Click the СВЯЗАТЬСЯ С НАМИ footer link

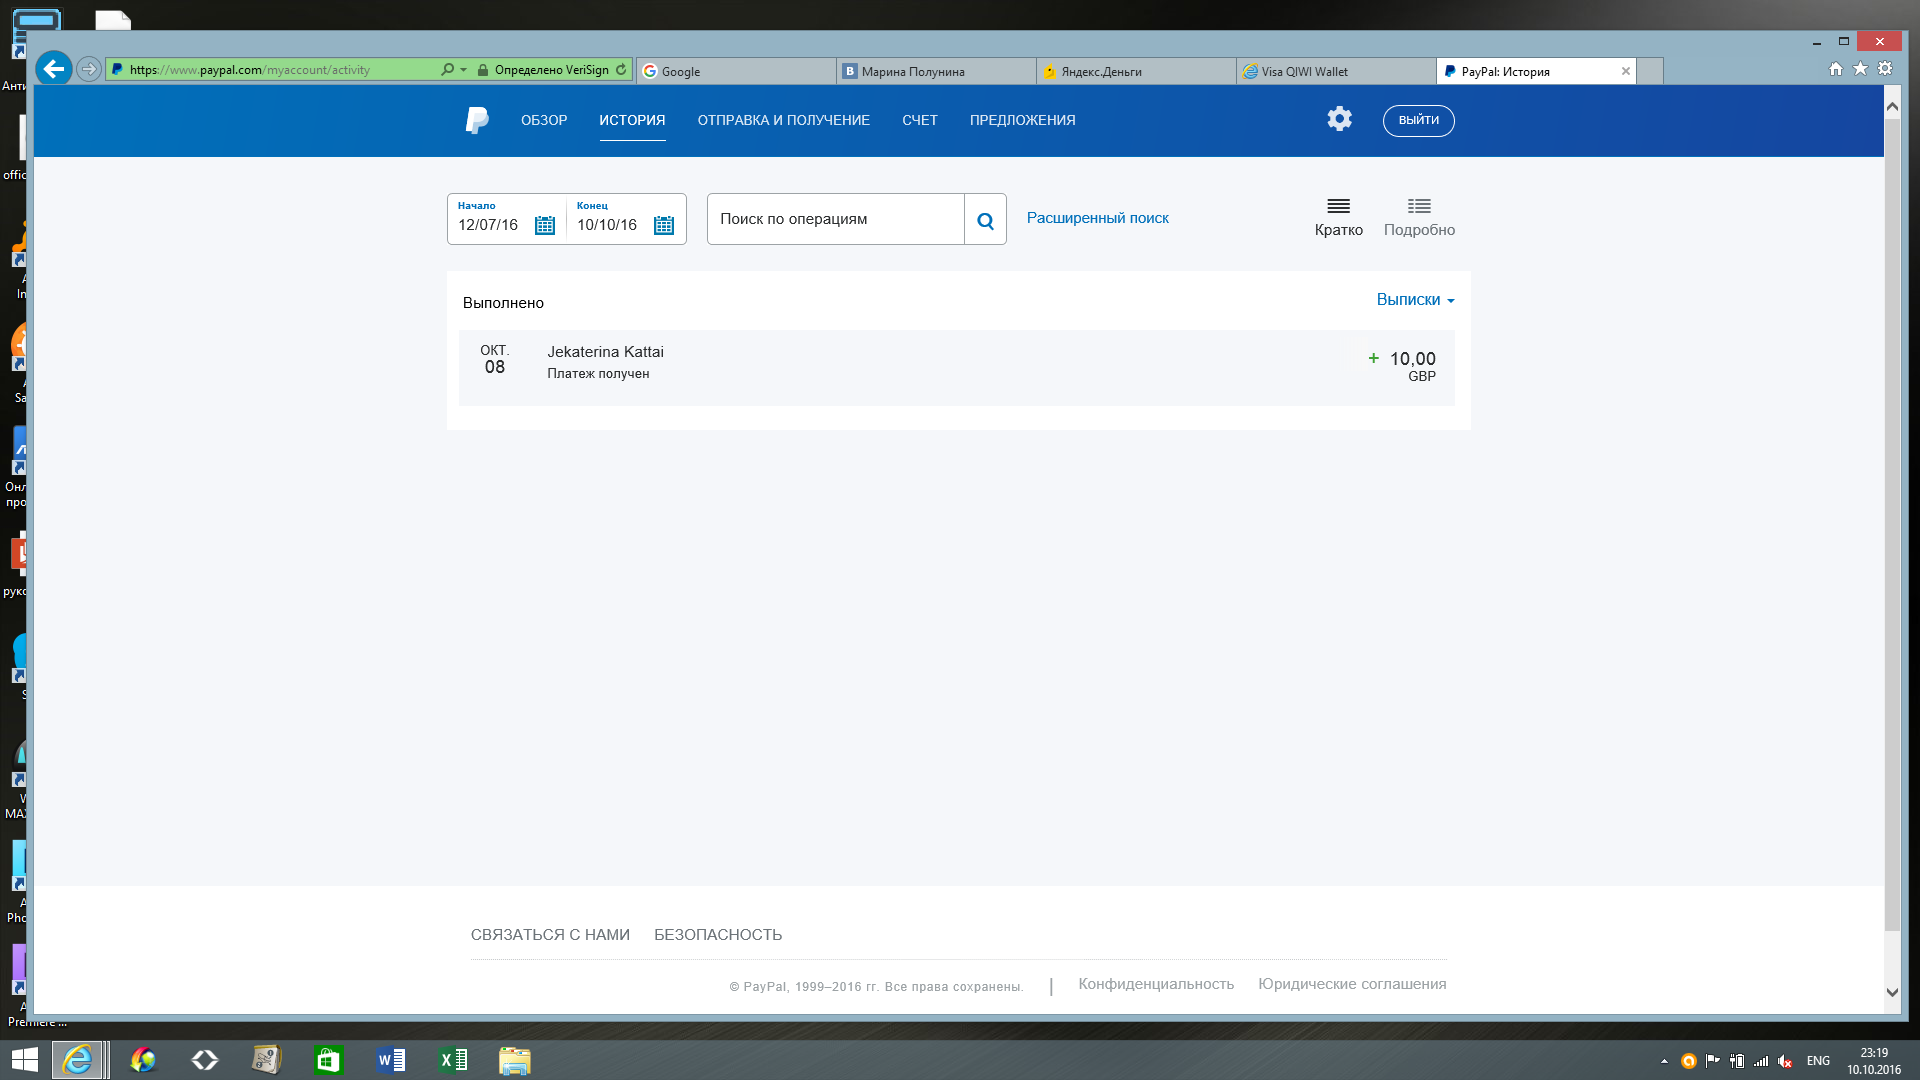pyautogui.click(x=550, y=935)
